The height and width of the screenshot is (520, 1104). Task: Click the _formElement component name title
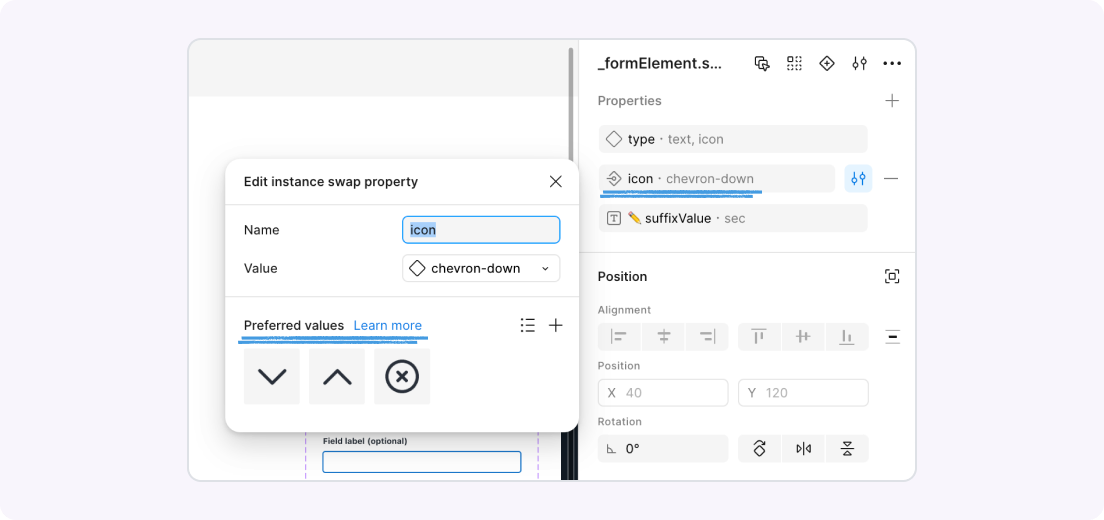click(660, 63)
